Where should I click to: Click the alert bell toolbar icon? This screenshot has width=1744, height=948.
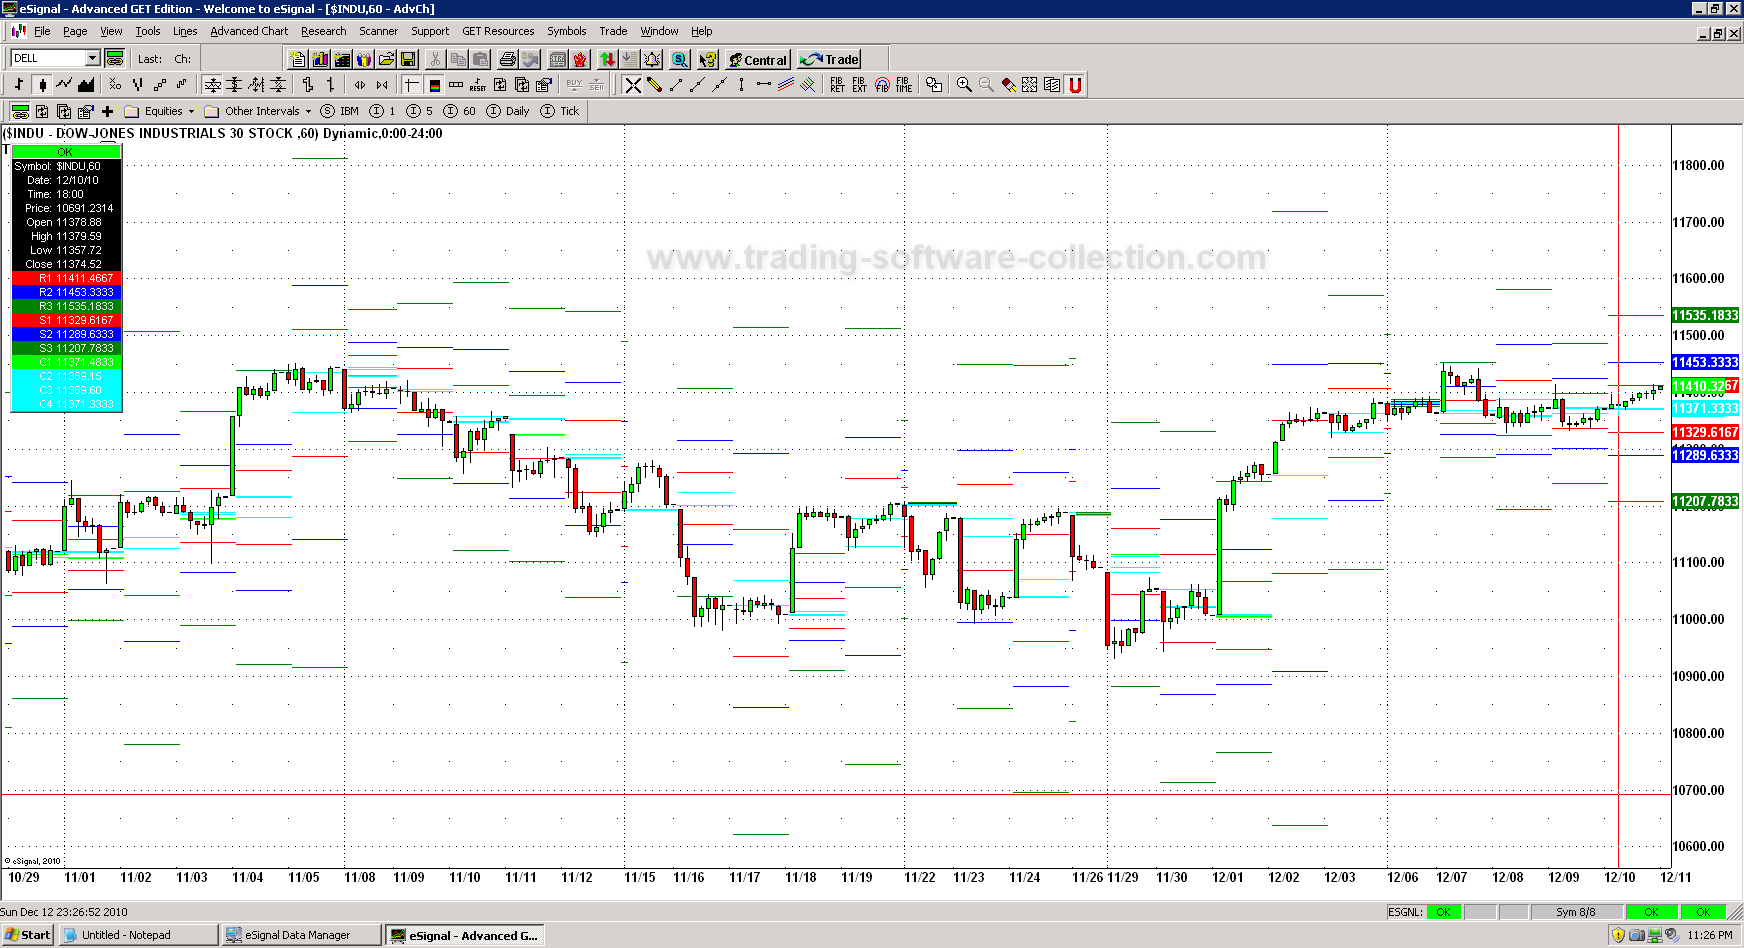652,60
